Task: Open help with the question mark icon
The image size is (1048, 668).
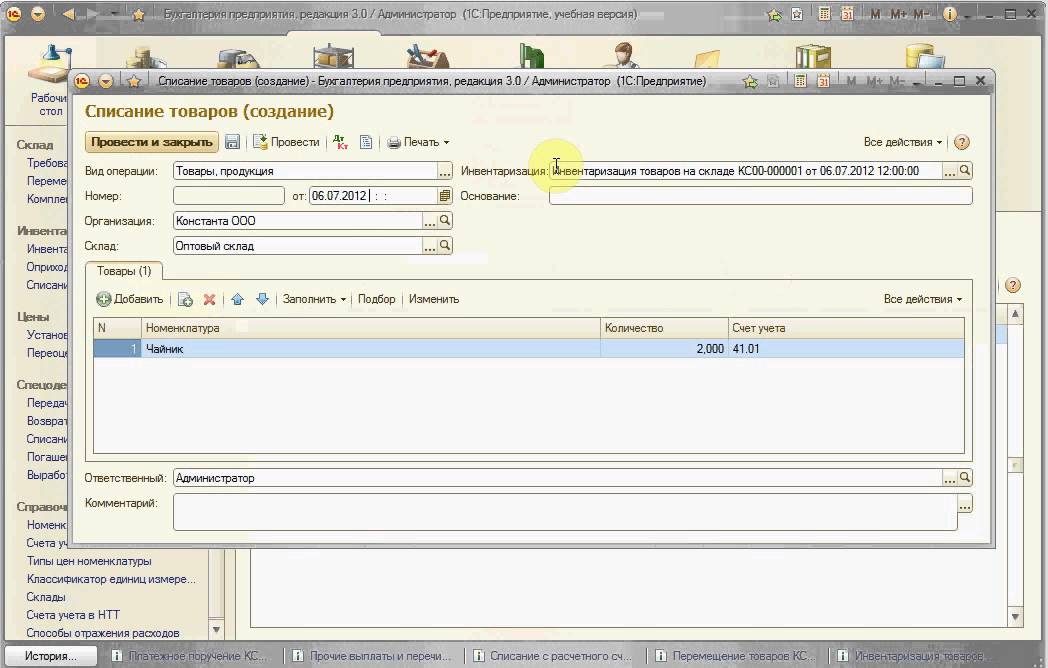Action: click(961, 142)
